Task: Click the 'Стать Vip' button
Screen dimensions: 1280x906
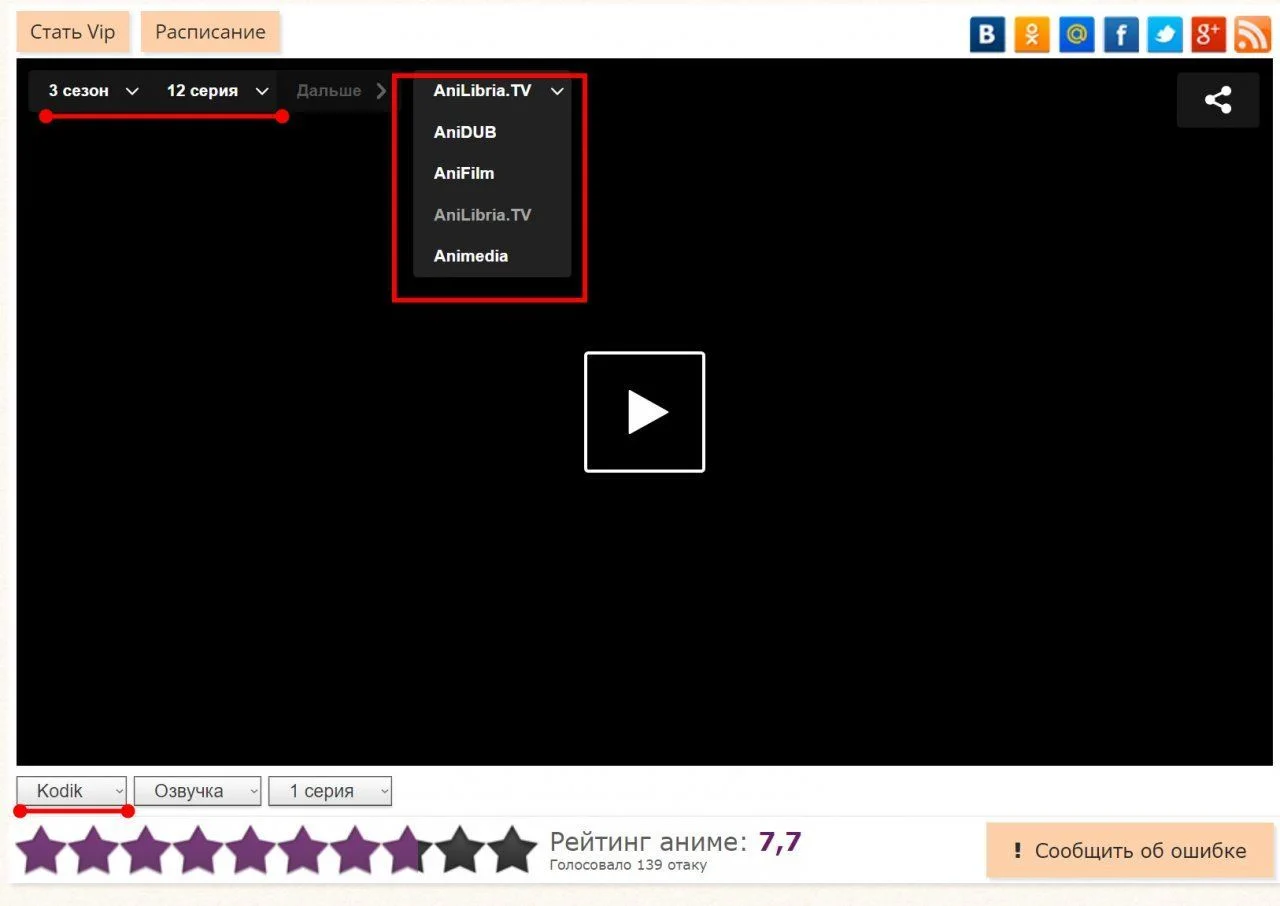Action: click(x=73, y=32)
